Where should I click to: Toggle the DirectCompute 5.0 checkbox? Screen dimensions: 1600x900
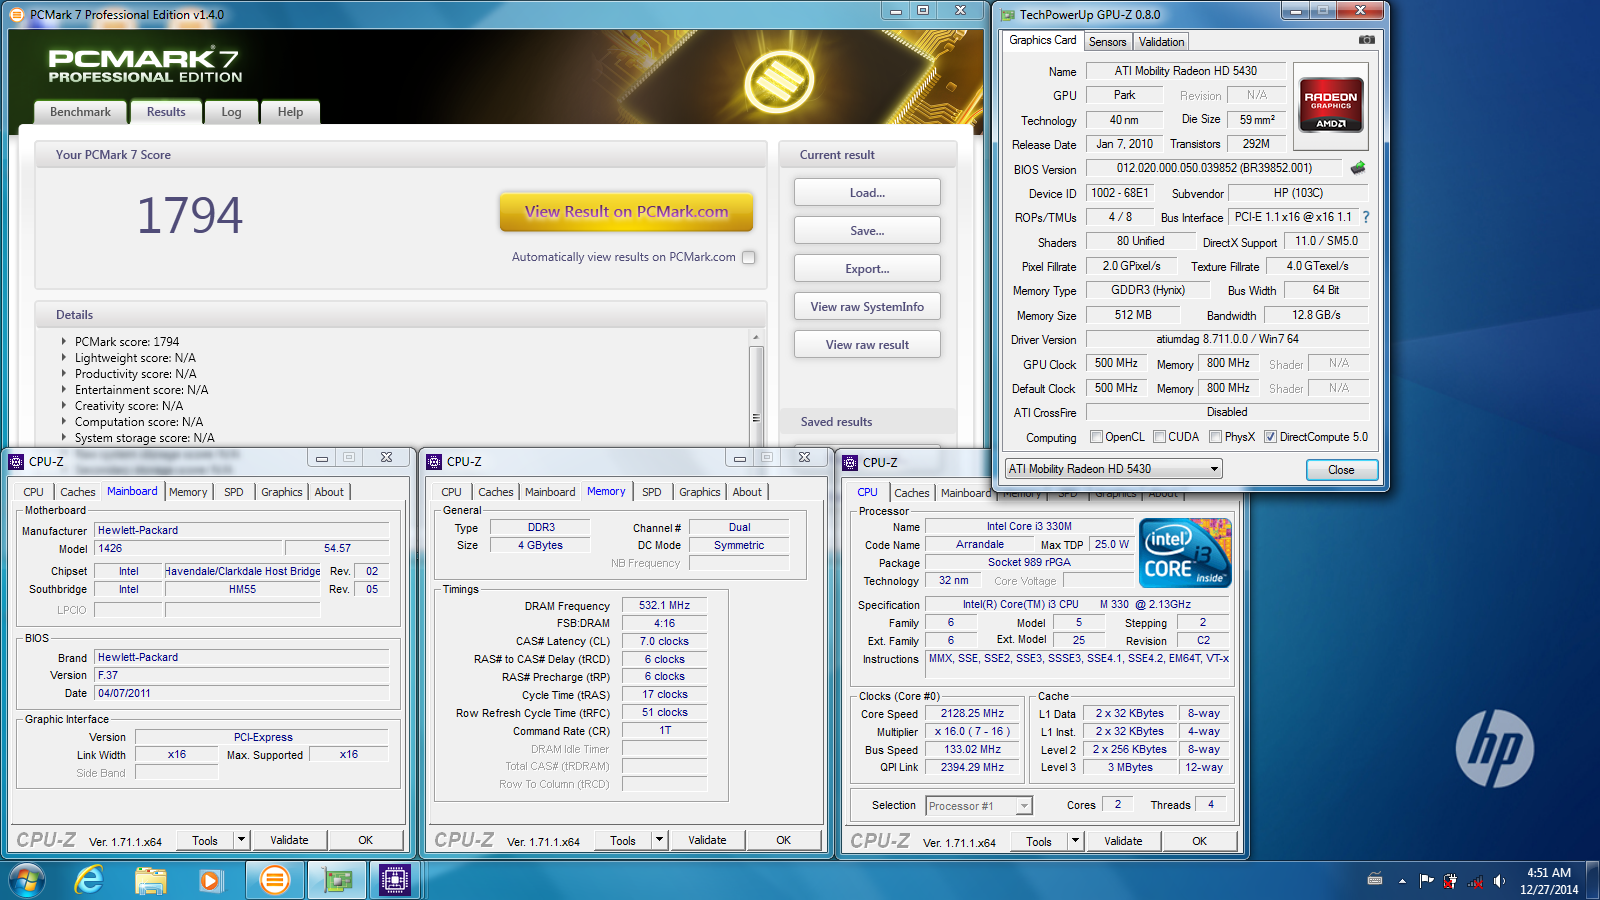[1270, 437]
